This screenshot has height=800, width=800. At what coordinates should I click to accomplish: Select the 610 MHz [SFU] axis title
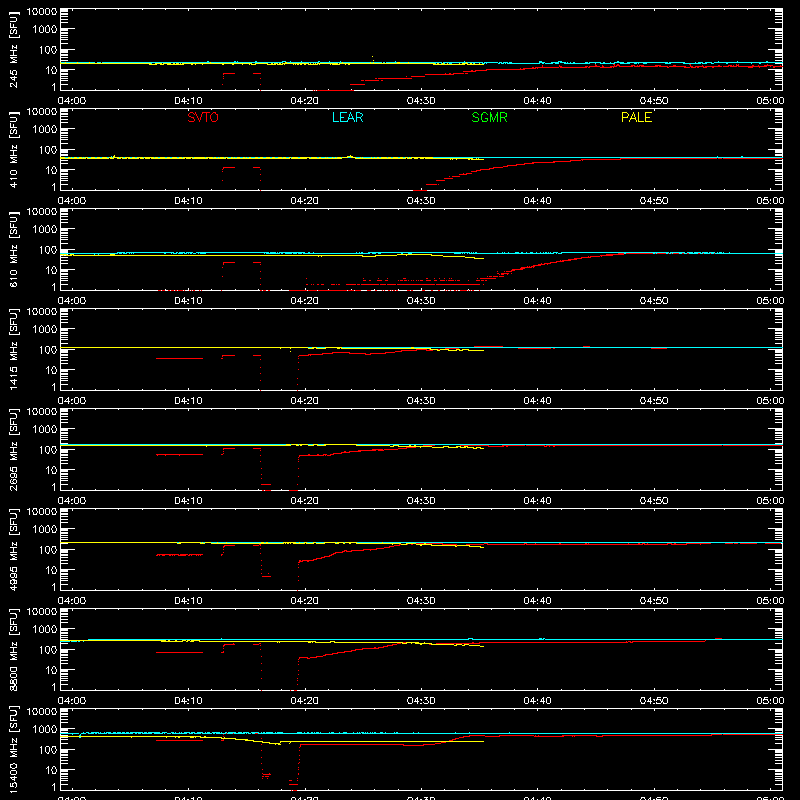(x=13, y=249)
